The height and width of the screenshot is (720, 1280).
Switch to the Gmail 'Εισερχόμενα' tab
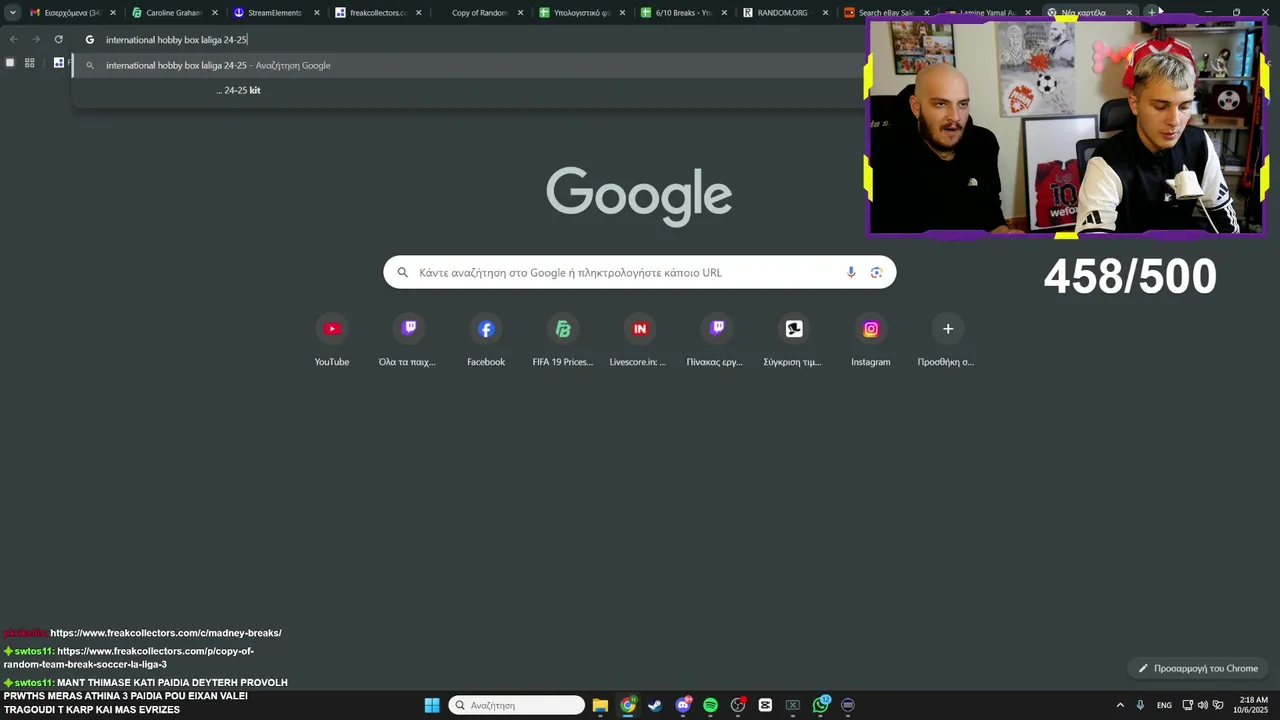click(73, 12)
